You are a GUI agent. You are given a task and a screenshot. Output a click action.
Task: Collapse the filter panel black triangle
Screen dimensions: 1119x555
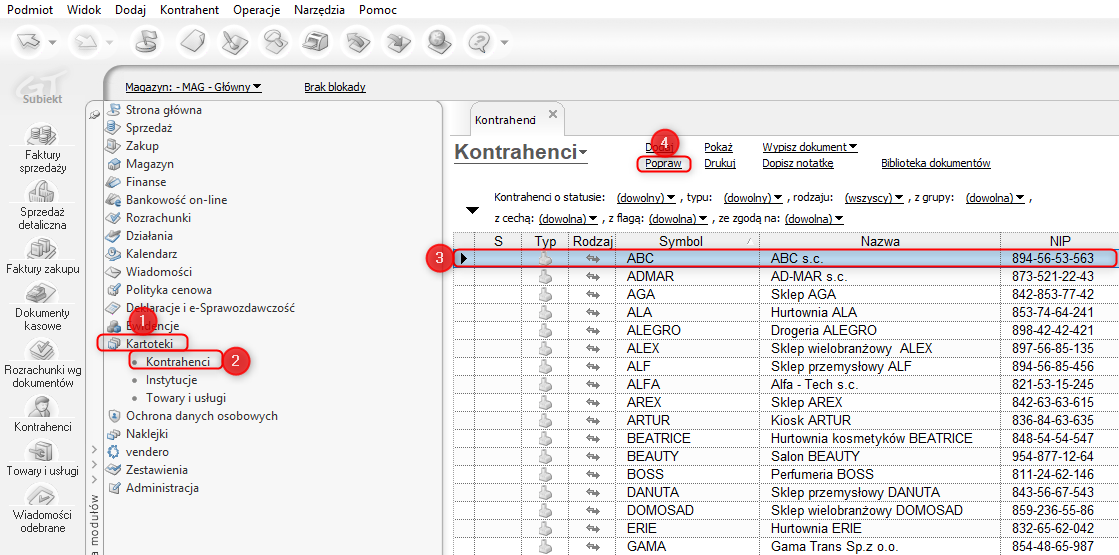pos(472,210)
